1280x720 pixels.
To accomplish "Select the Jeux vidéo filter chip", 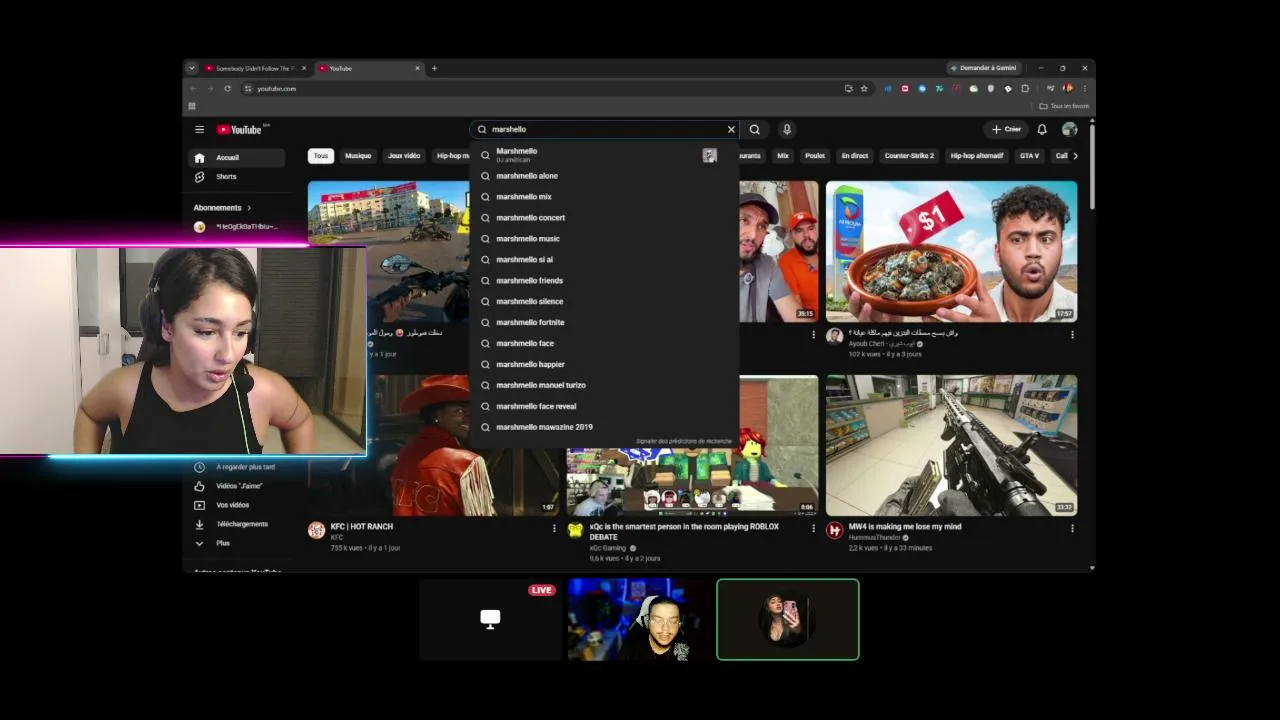I will tap(404, 156).
